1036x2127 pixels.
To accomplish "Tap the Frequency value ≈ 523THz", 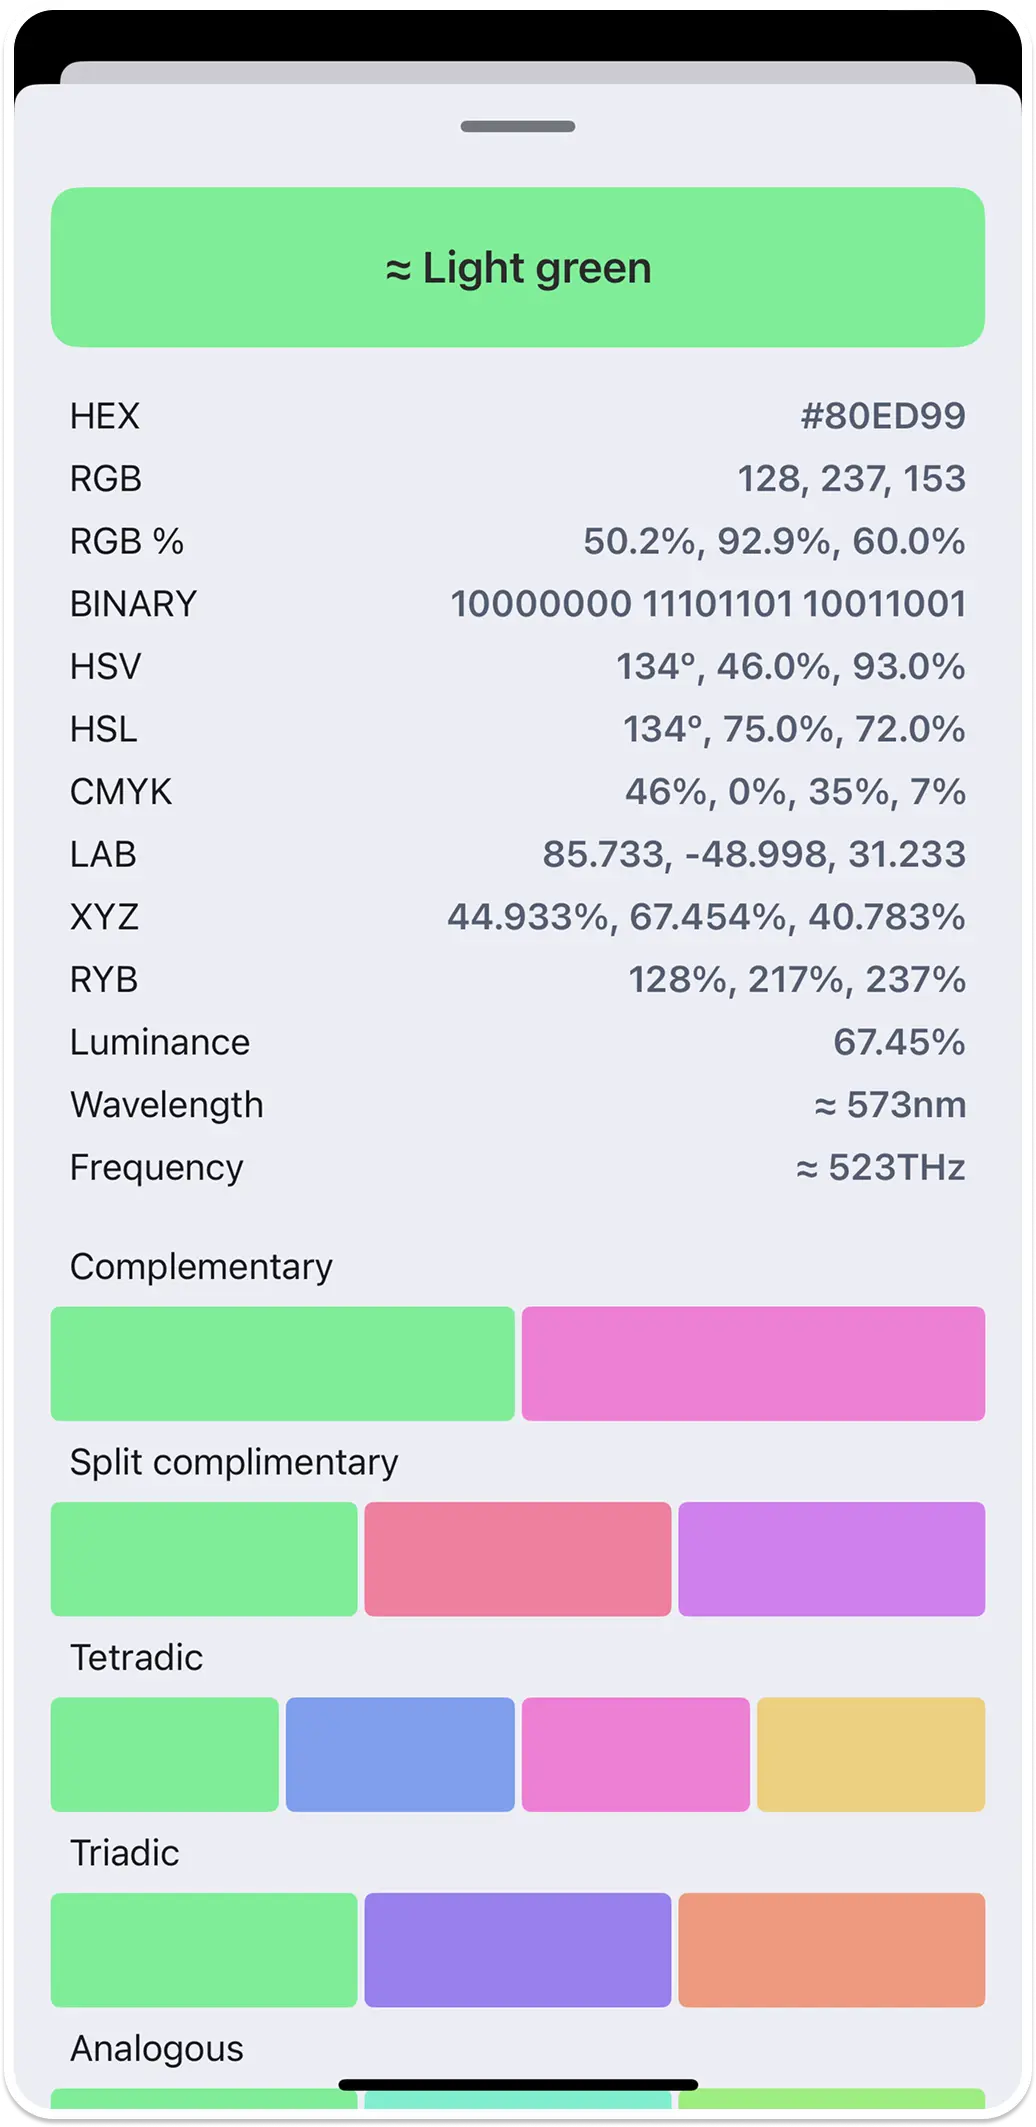I will (x=880, y=1167).
